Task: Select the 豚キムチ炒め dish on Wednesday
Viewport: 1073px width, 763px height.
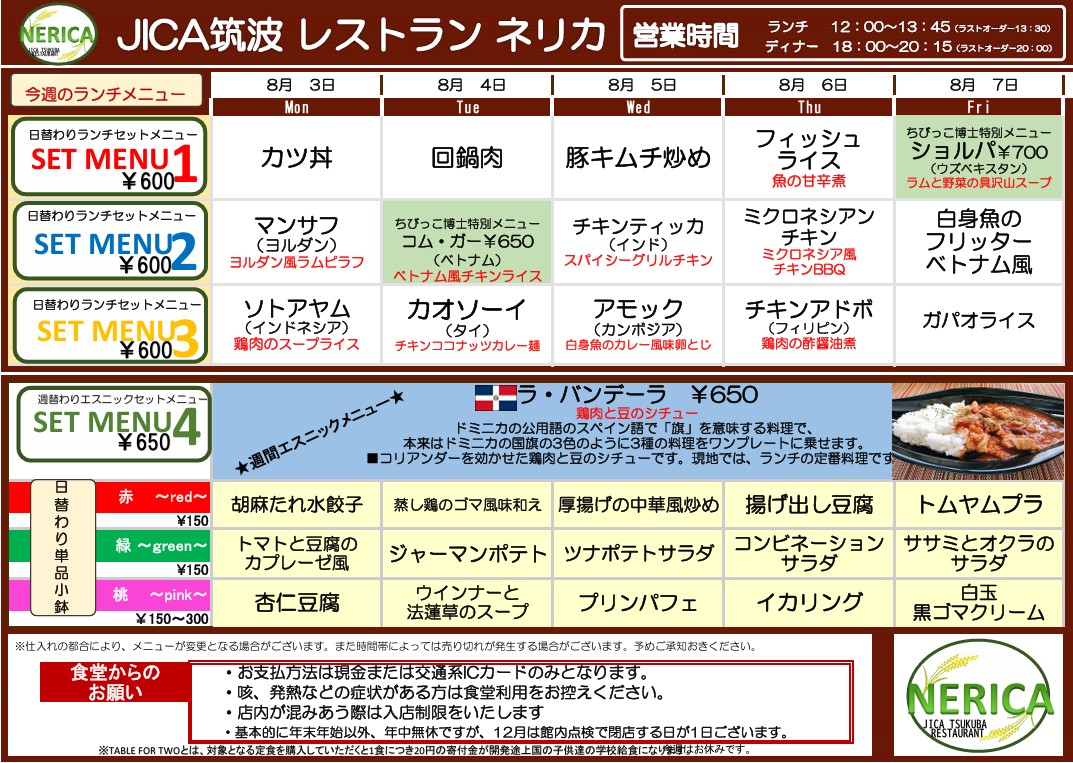Action: click(638, 157)
